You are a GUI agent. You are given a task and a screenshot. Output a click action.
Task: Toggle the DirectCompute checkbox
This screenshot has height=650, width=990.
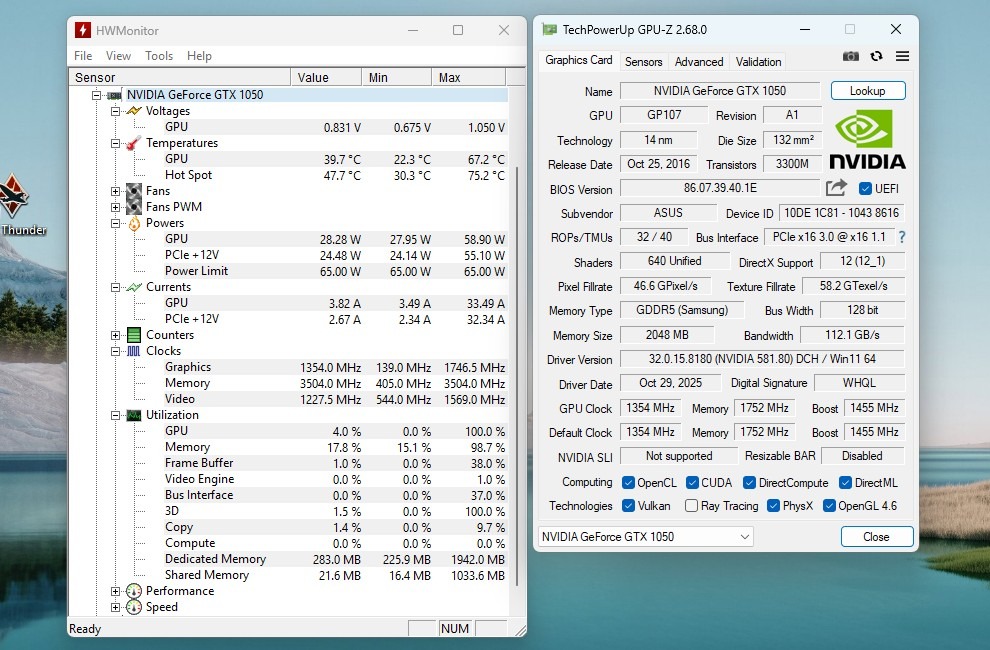(749, 483)
